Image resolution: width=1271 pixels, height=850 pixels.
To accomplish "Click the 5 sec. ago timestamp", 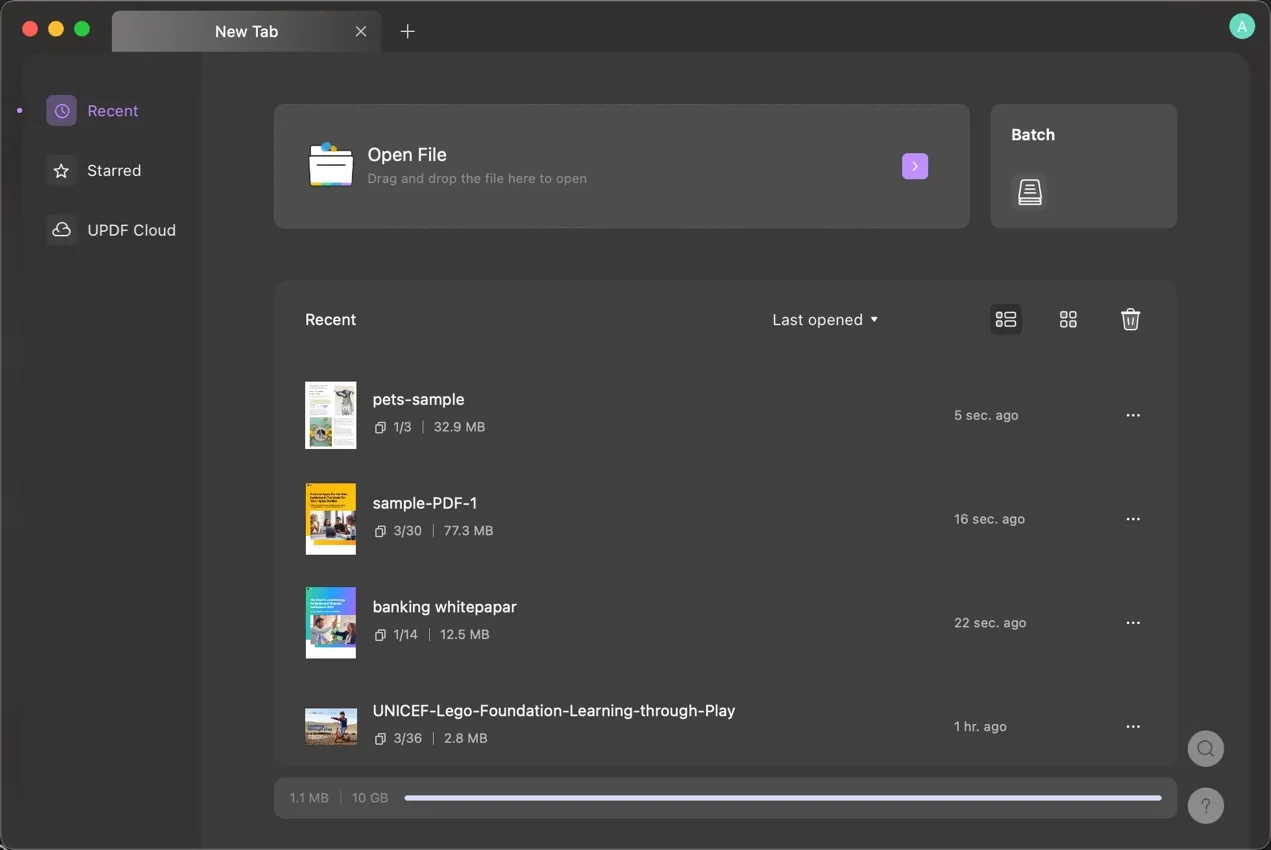I will click(986, 415).
